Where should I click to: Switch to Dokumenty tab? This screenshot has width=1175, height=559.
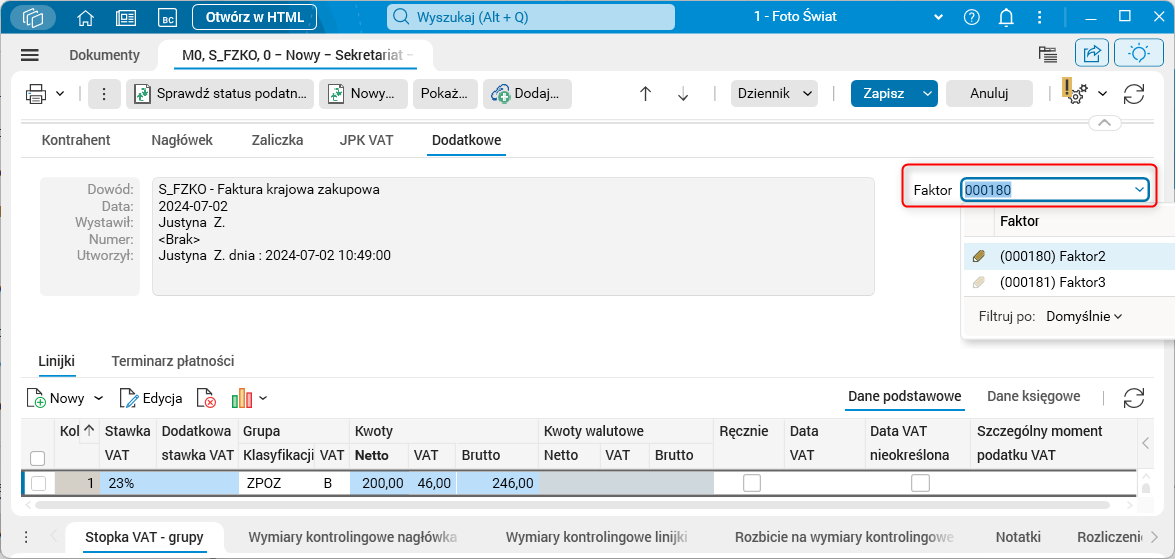click(104, 55)
